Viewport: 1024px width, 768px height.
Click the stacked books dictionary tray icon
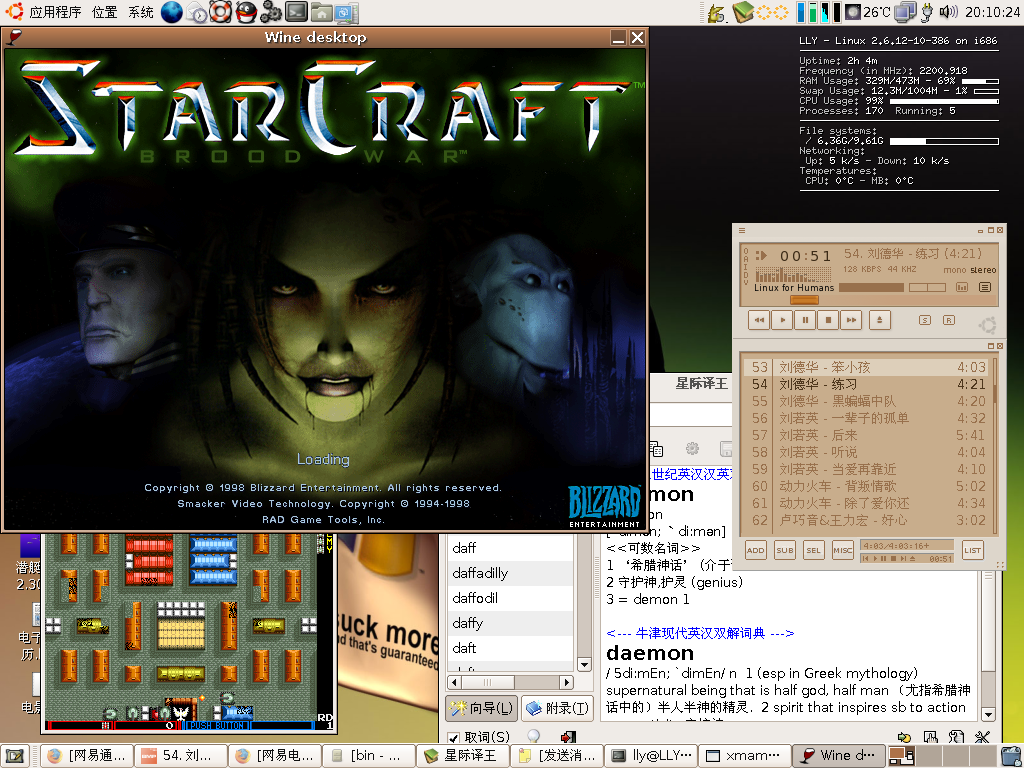[743, 12]
